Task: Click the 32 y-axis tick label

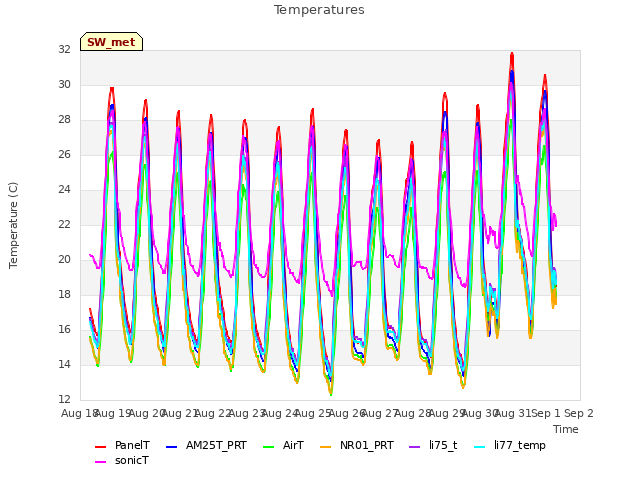Action: 64,49
